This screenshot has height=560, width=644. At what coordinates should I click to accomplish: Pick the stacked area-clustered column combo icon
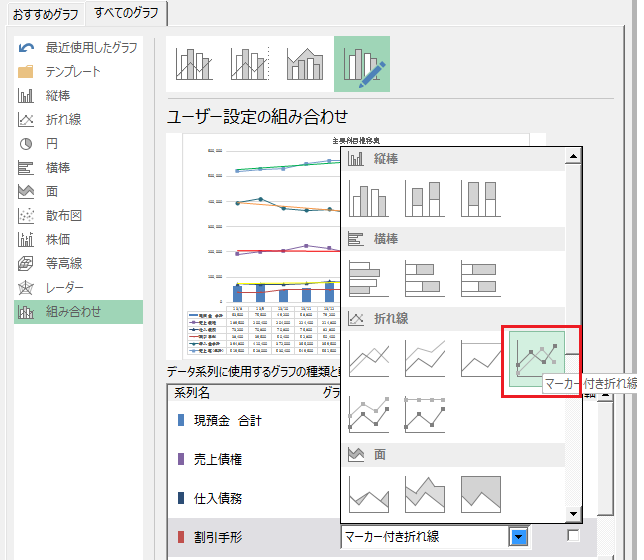pyautogui.click(x=306, y=65)
